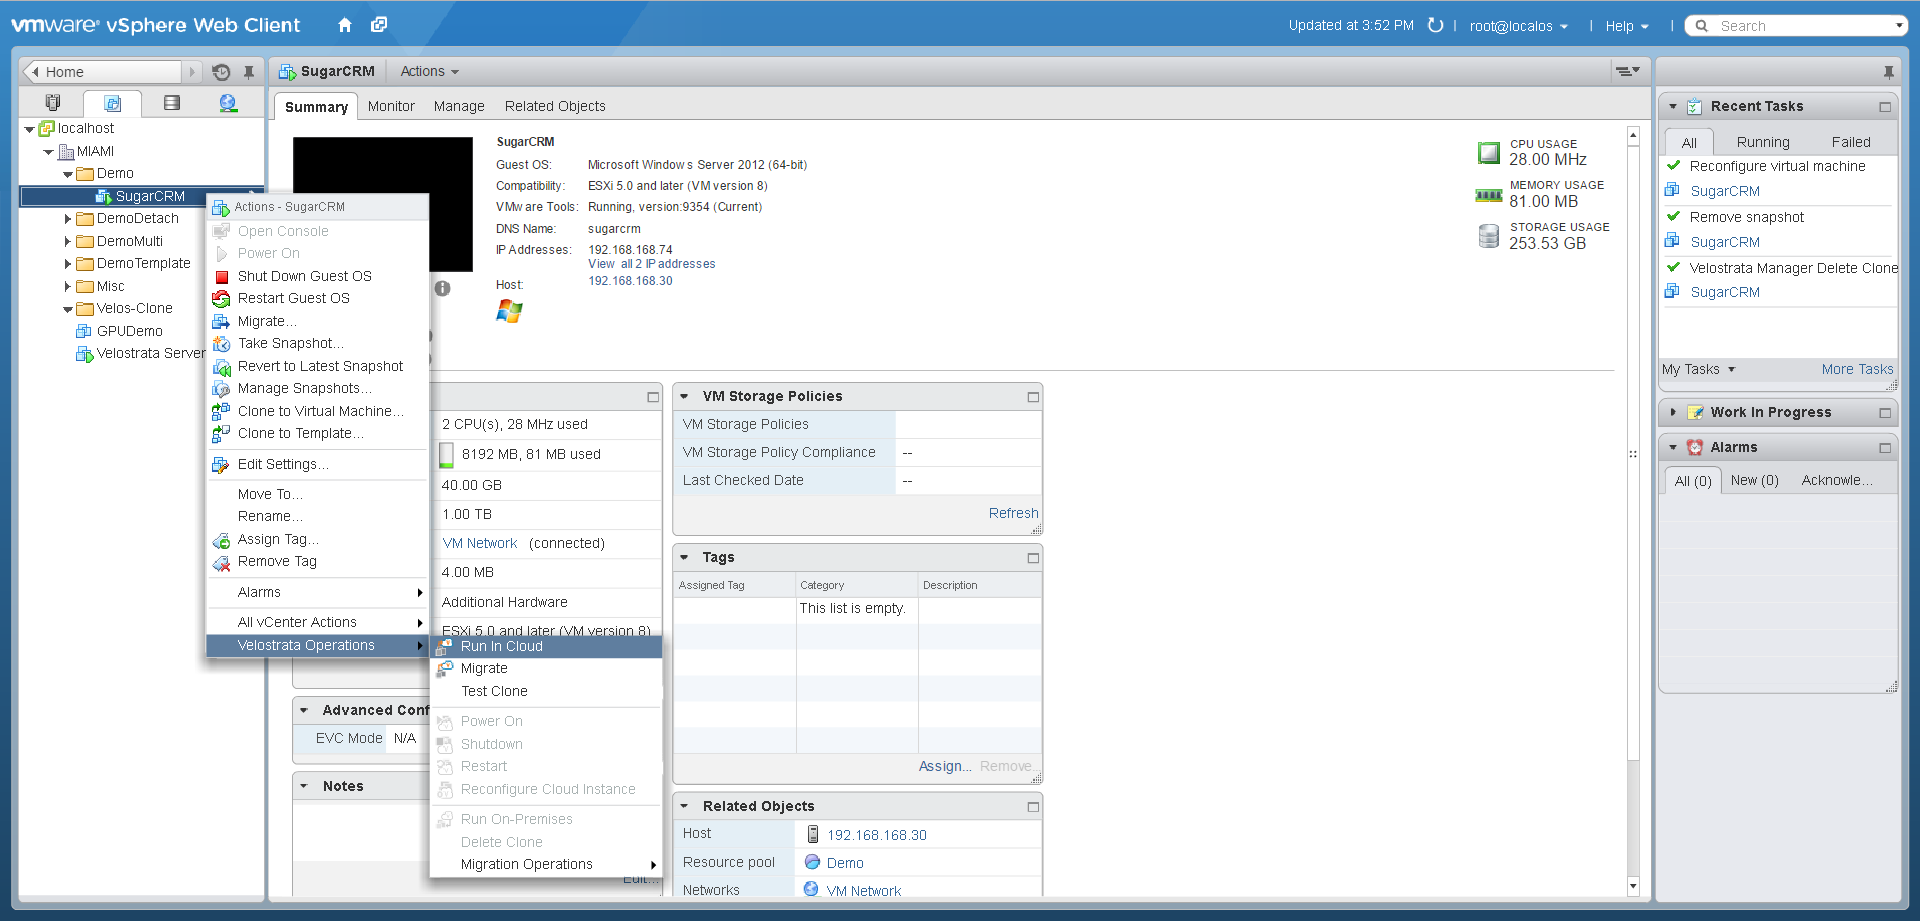Click the Assign link in Tags
1920x921 pixels.
coord(944,767)
